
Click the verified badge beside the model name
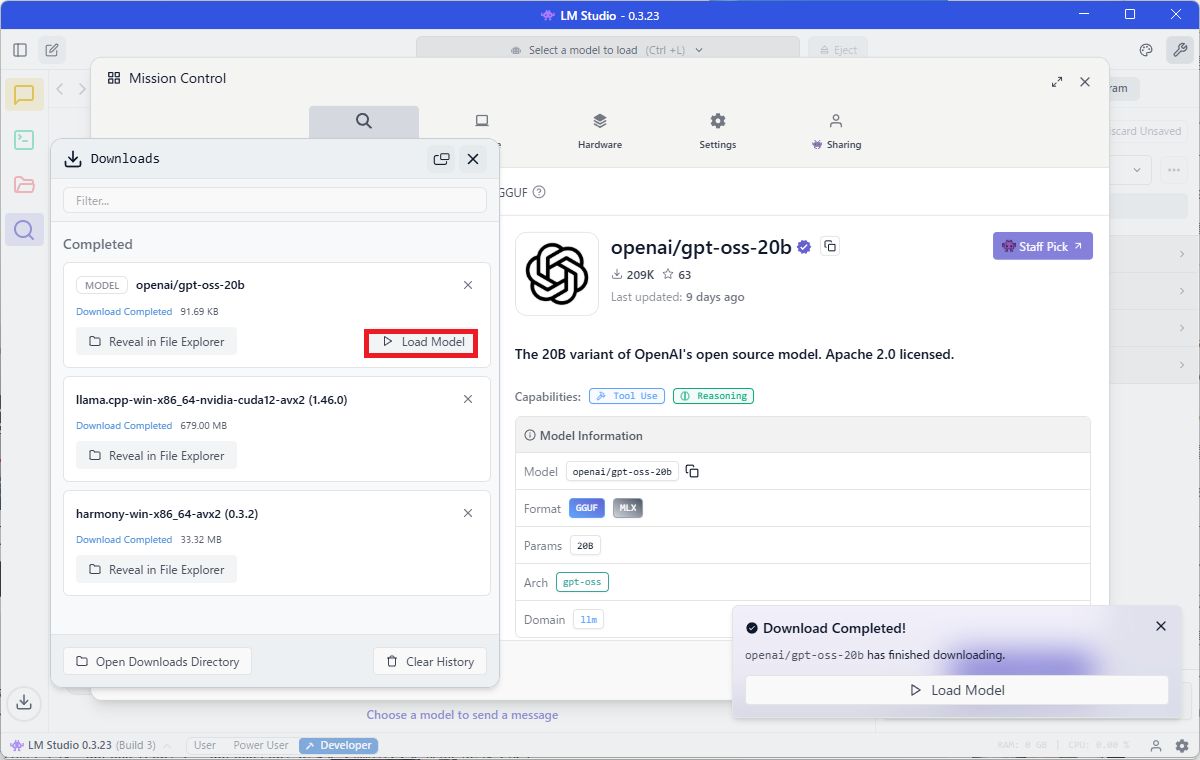click(803, 247)
